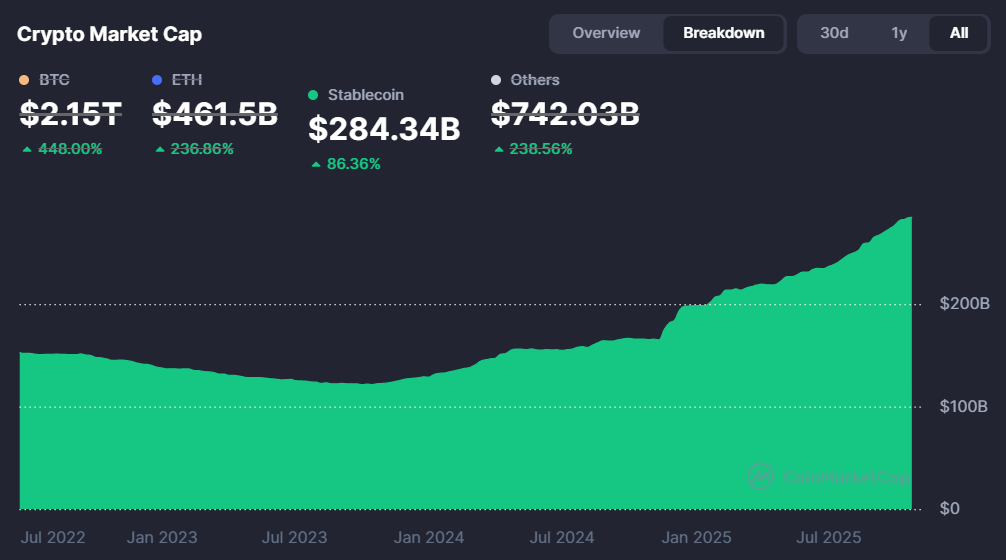Select the Breakdown tab
Viewport: 1006px width, 560px height.
[723, 33]
